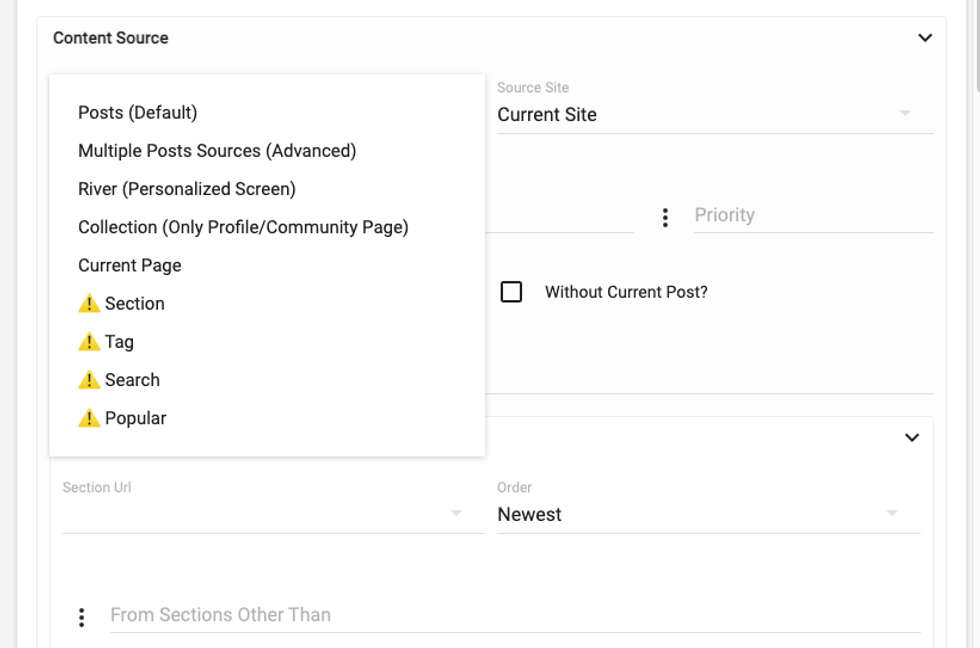Open the Section Url dropdown
This screenshot has width=980, height=648.
272,514
